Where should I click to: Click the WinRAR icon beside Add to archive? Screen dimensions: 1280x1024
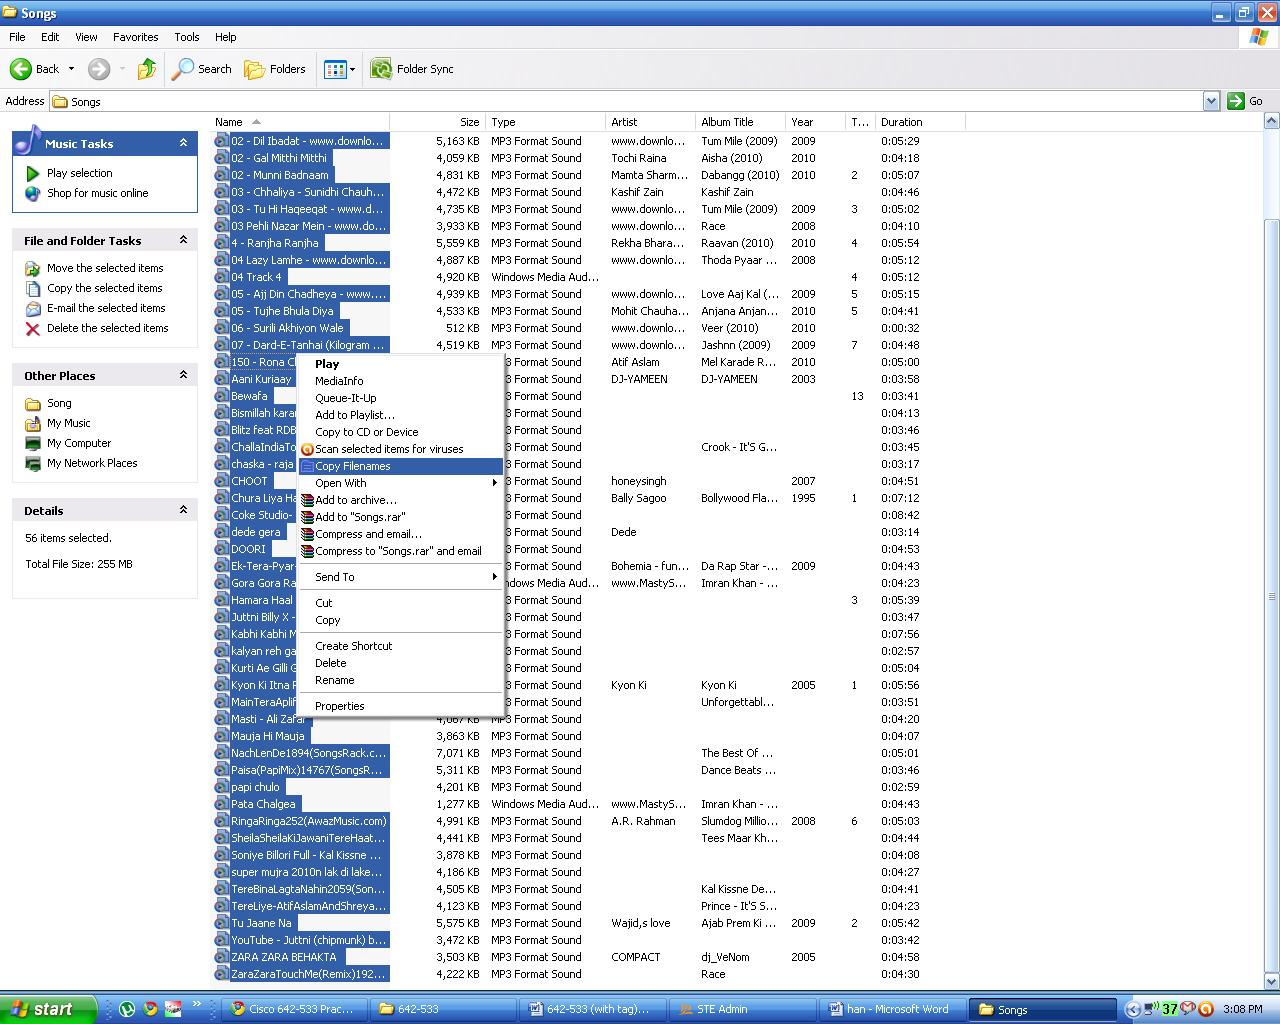coord(308,500)
